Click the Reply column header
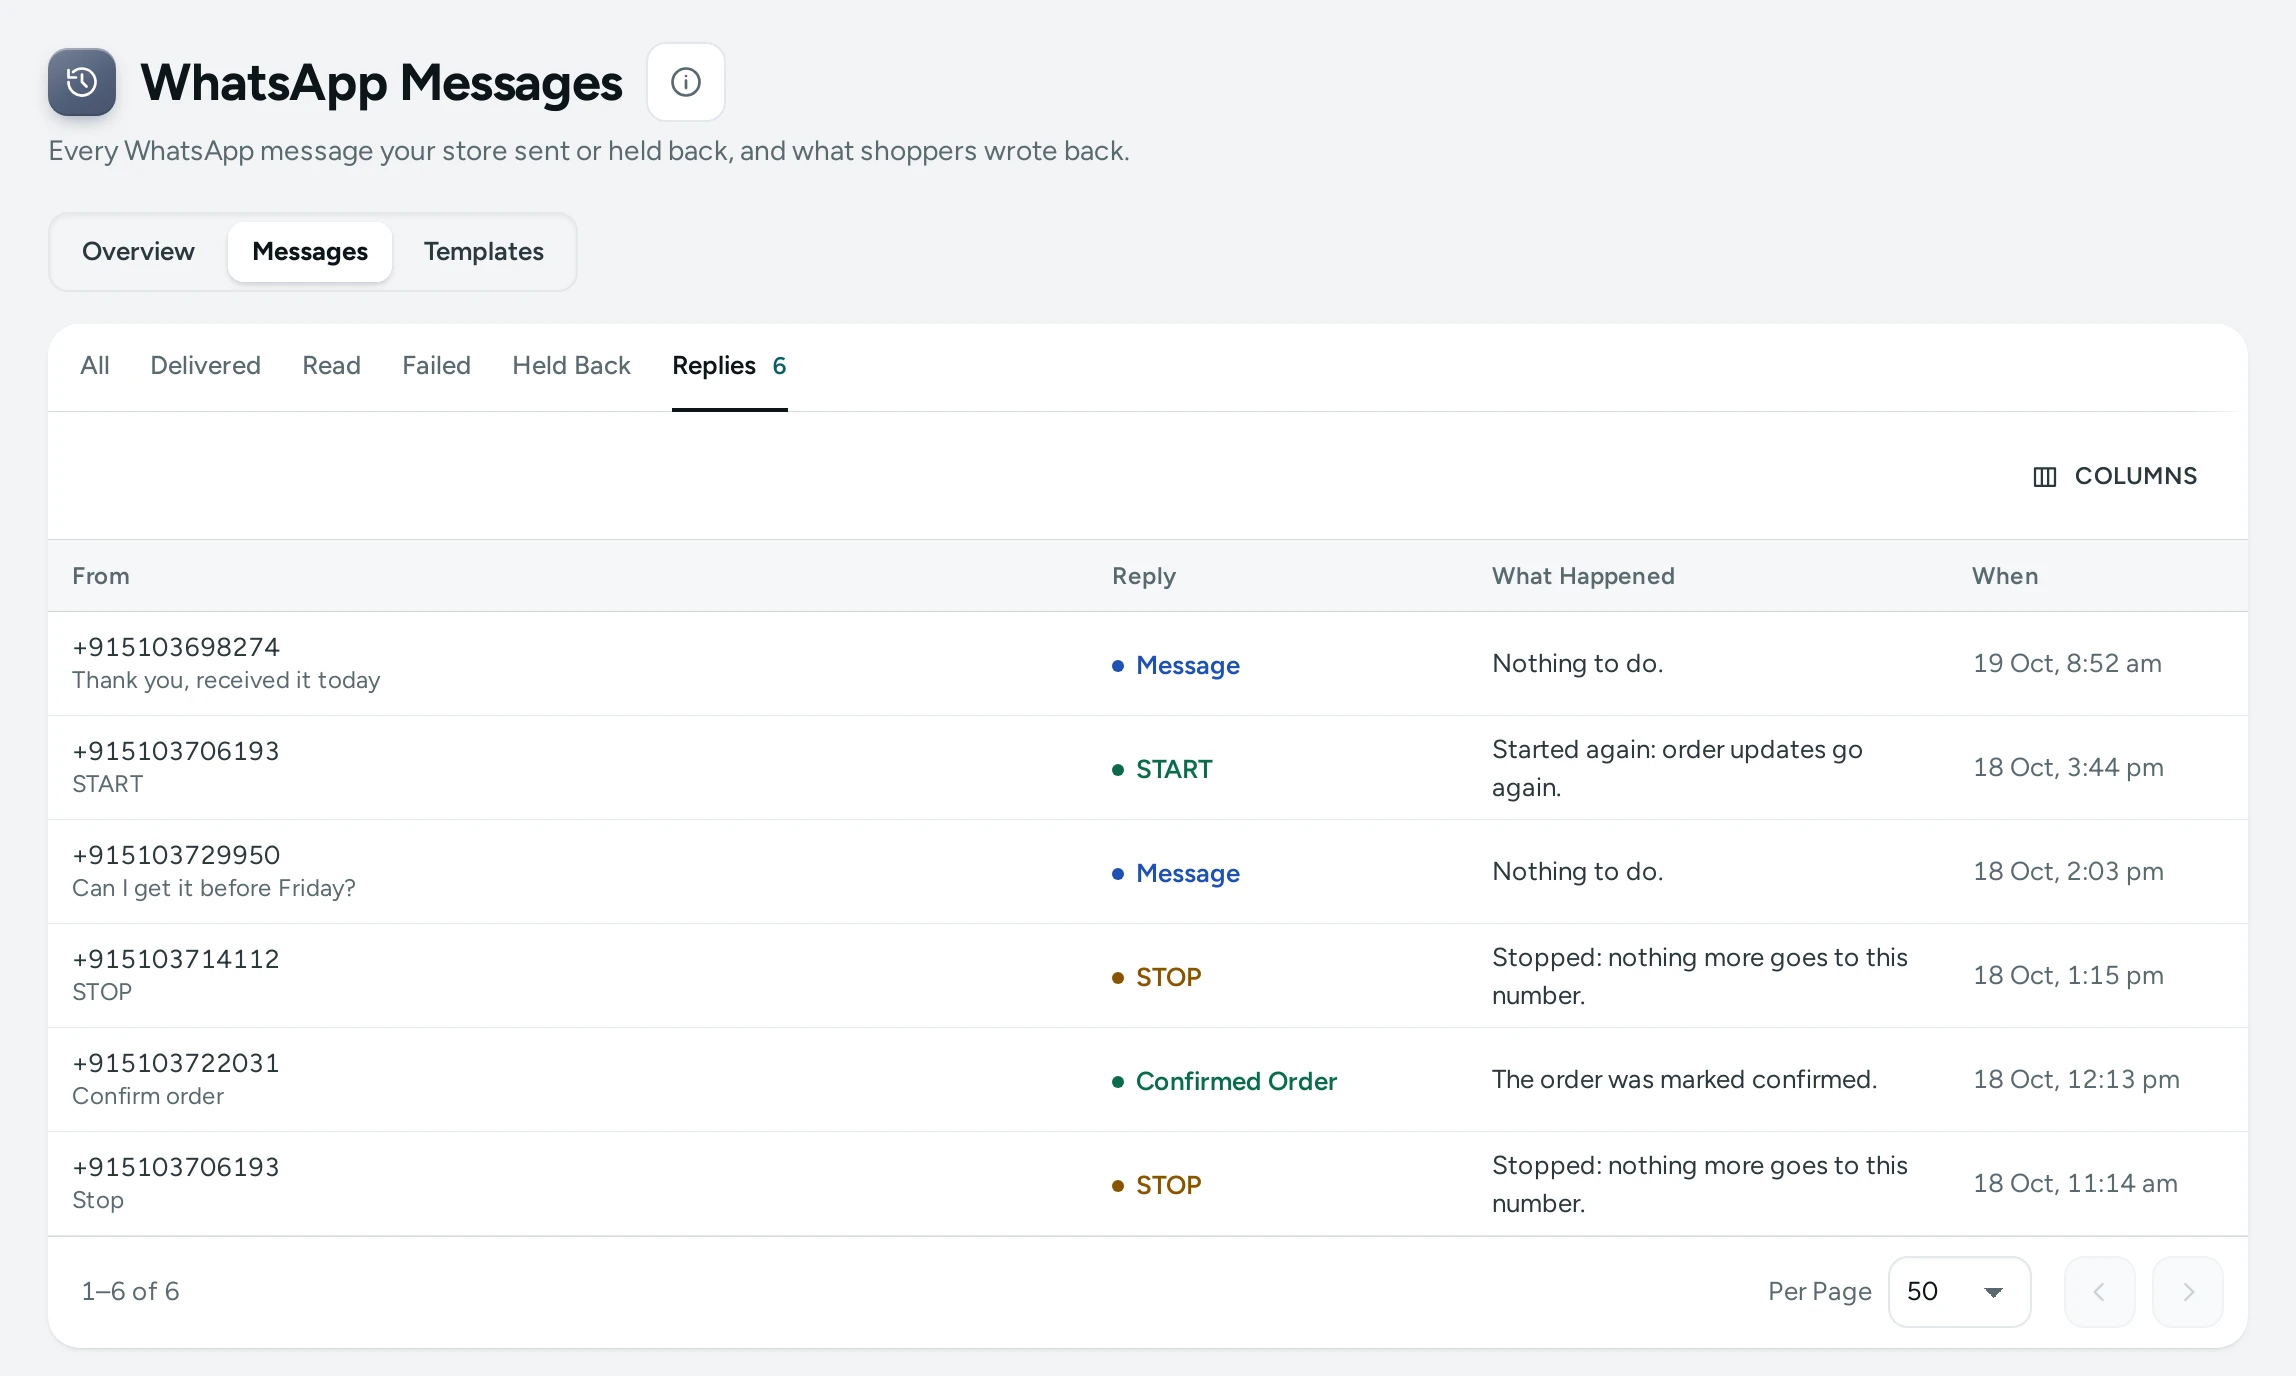This screenshot has height=1376, width=2296. pos(1144,576)
